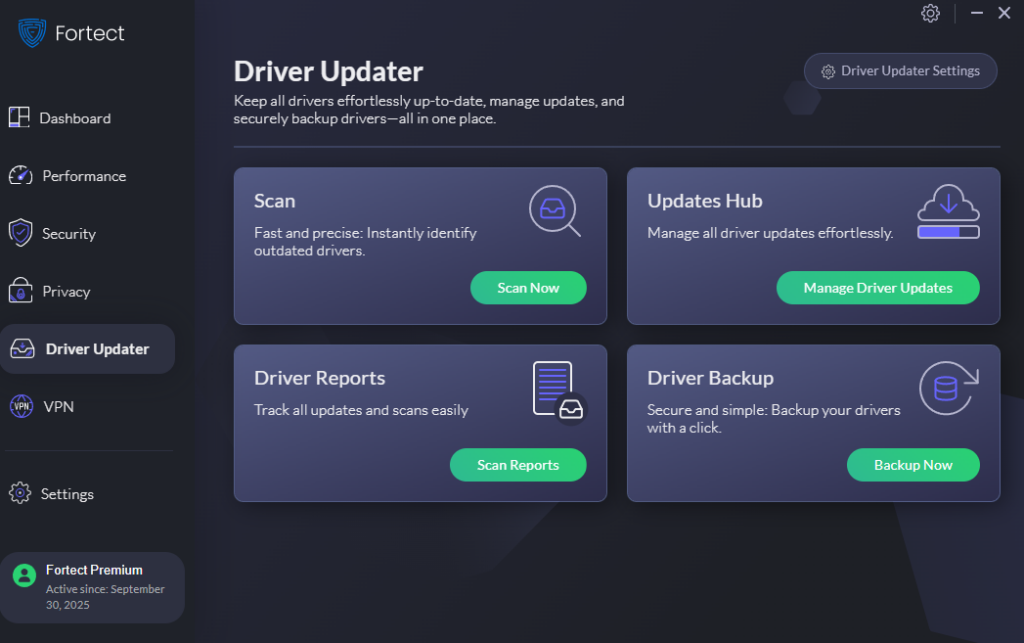1024x643 pixels.
Task: Click the Scan magnifier icon
Action: coord(554,211)
